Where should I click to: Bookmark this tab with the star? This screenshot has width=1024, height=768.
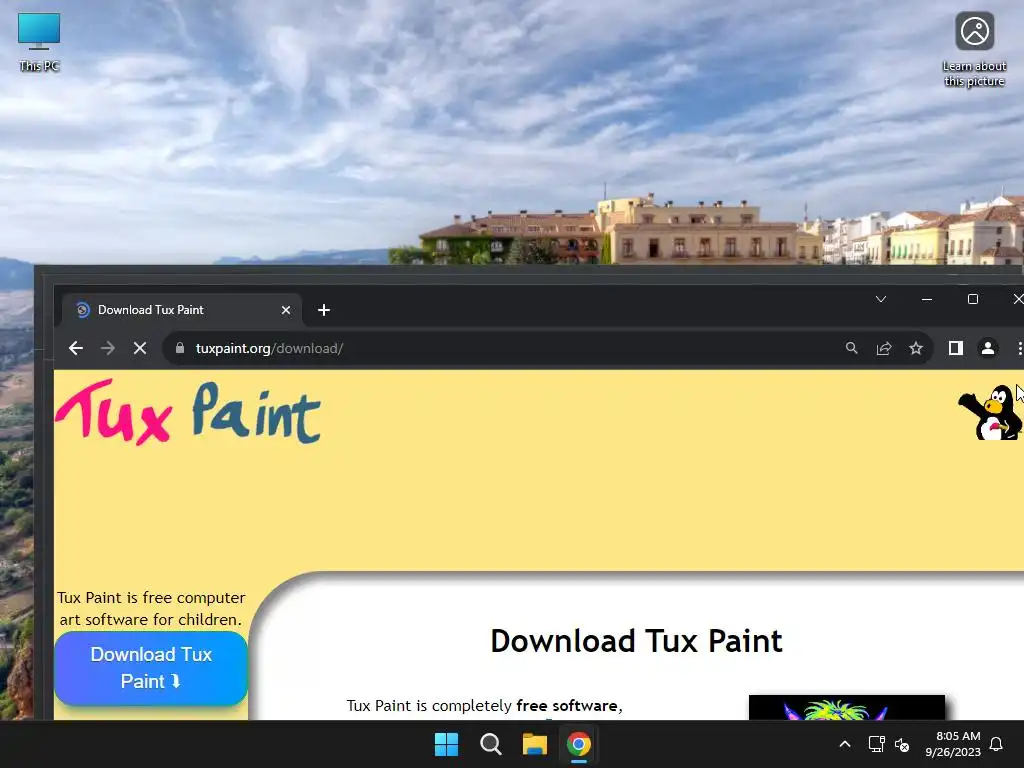916,348
